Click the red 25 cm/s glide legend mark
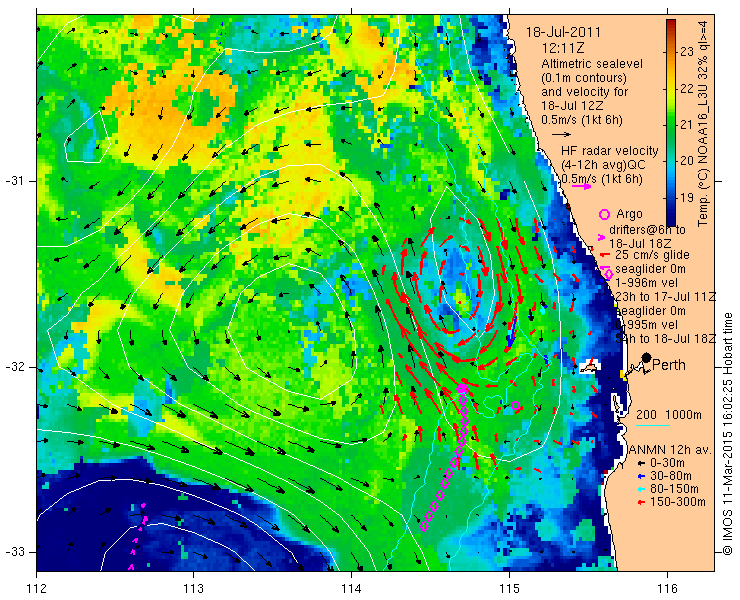Screen dimensions: 740x600 pos(605,255)
